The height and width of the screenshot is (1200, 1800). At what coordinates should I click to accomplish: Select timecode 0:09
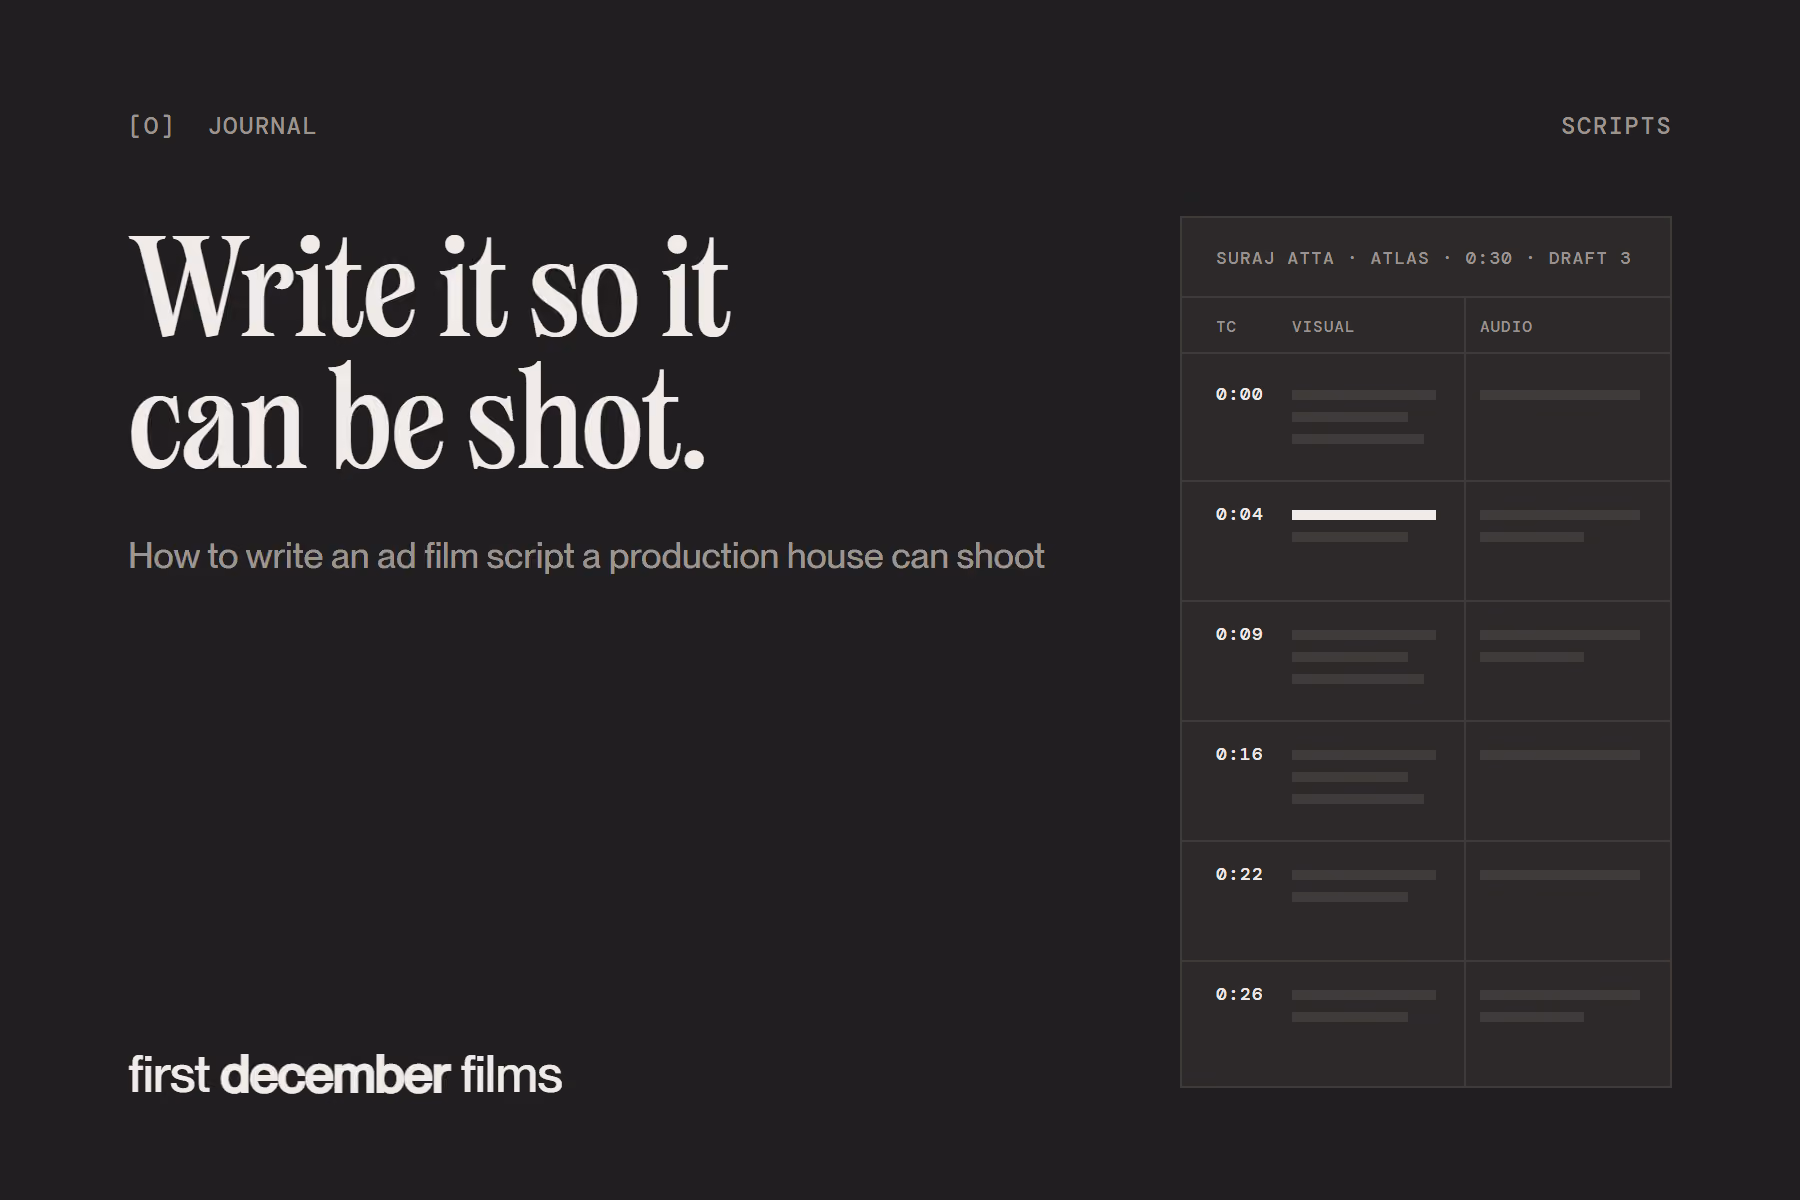(x=1239, y=635)
